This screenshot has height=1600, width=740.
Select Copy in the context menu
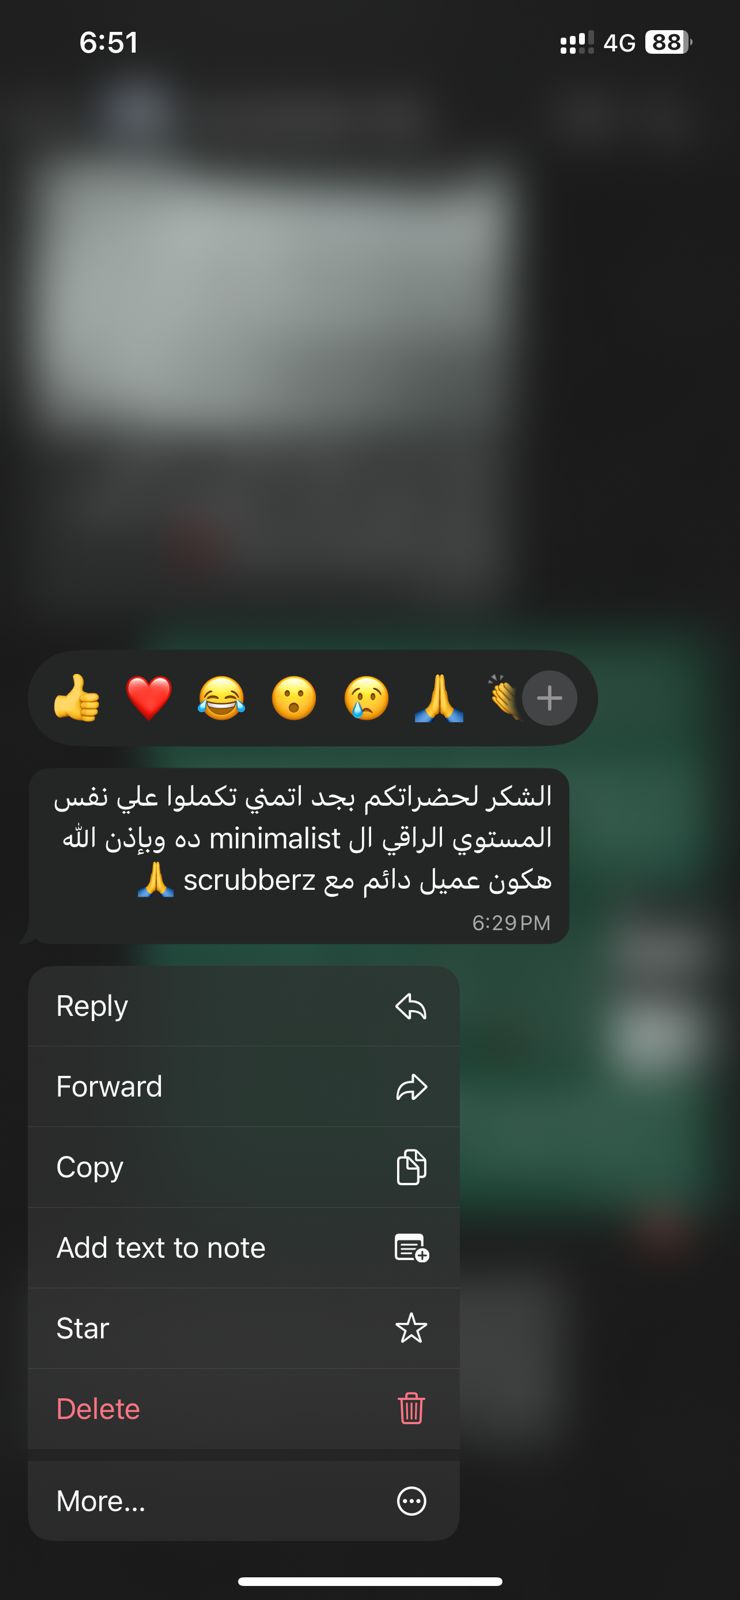pyautogui.click(x=244, y=1167)
